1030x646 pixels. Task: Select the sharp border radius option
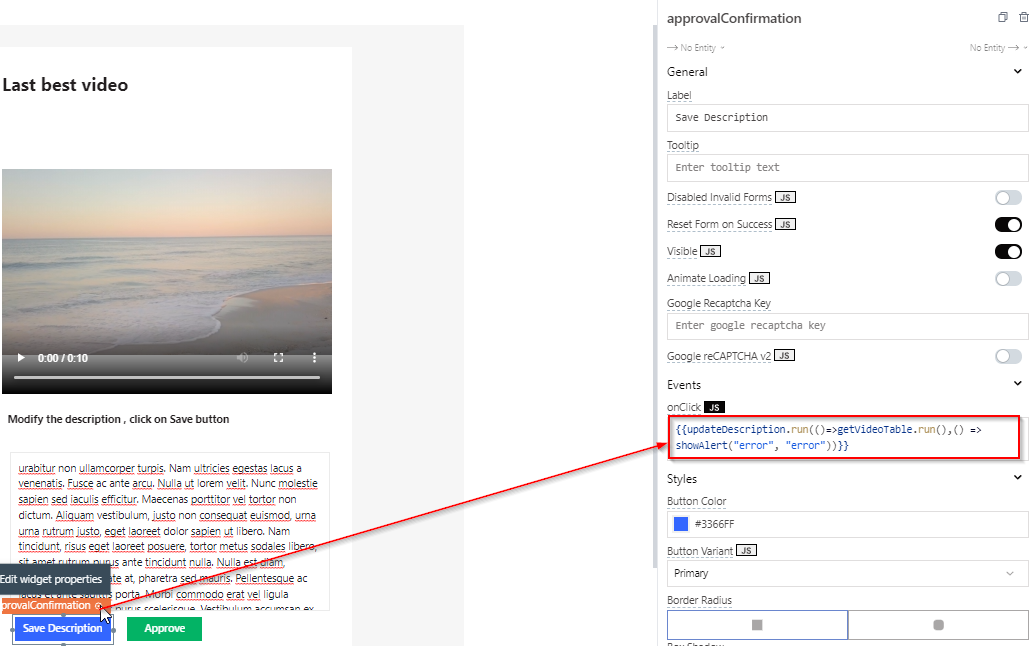[x=757, y=624]
